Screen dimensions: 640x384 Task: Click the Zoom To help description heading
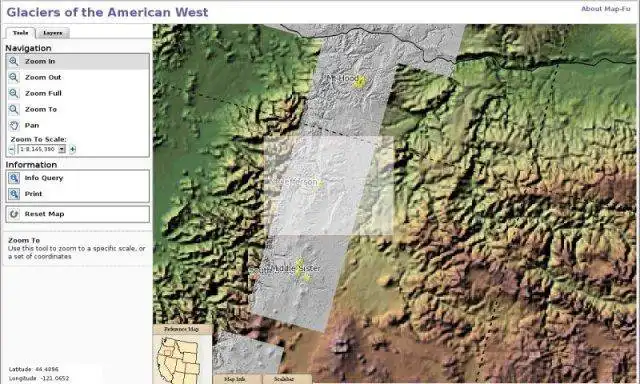coord(24,240)
